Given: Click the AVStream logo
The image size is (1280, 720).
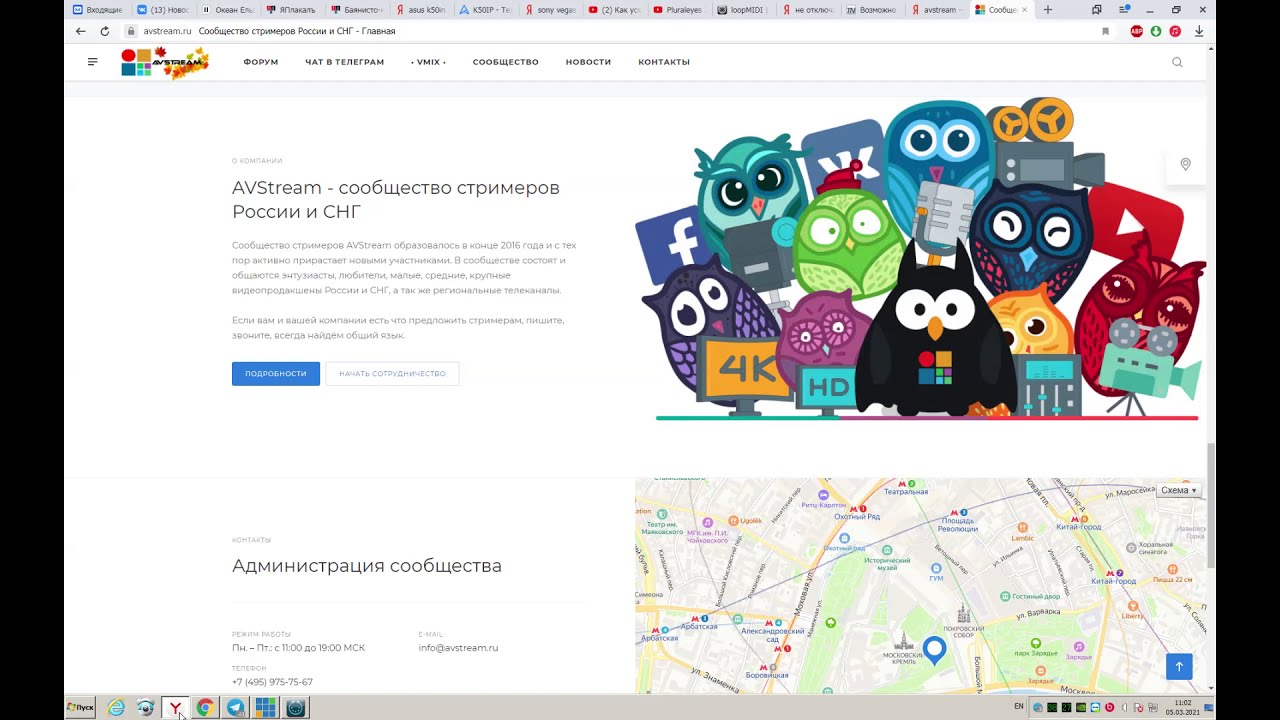Looking at the screenshot, I should pos(165,62).
